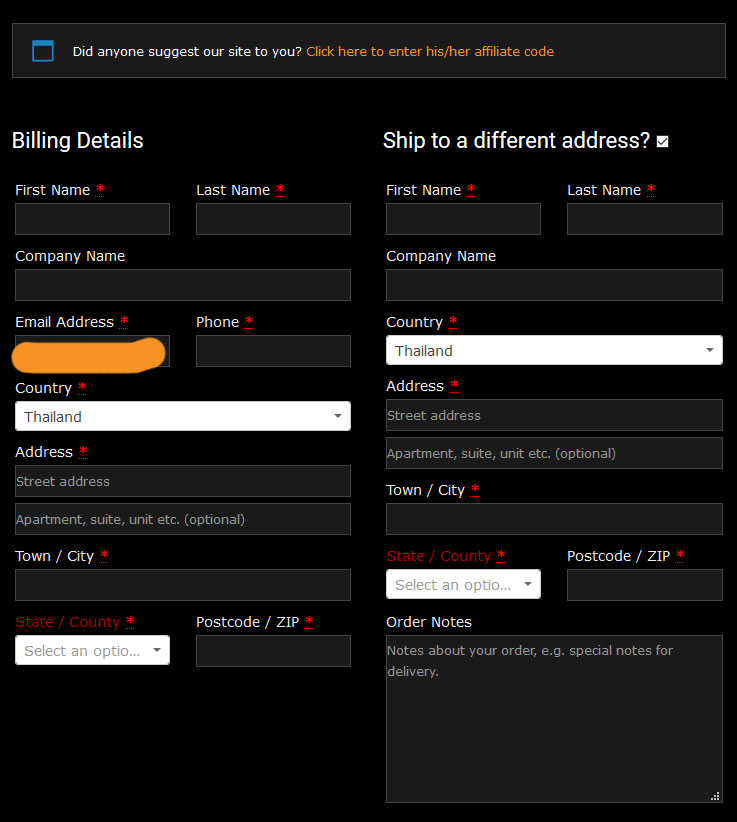Select billing Apartment, suite, unit field
This screenshot has width=737, height=822.
(x=182, y=519)
